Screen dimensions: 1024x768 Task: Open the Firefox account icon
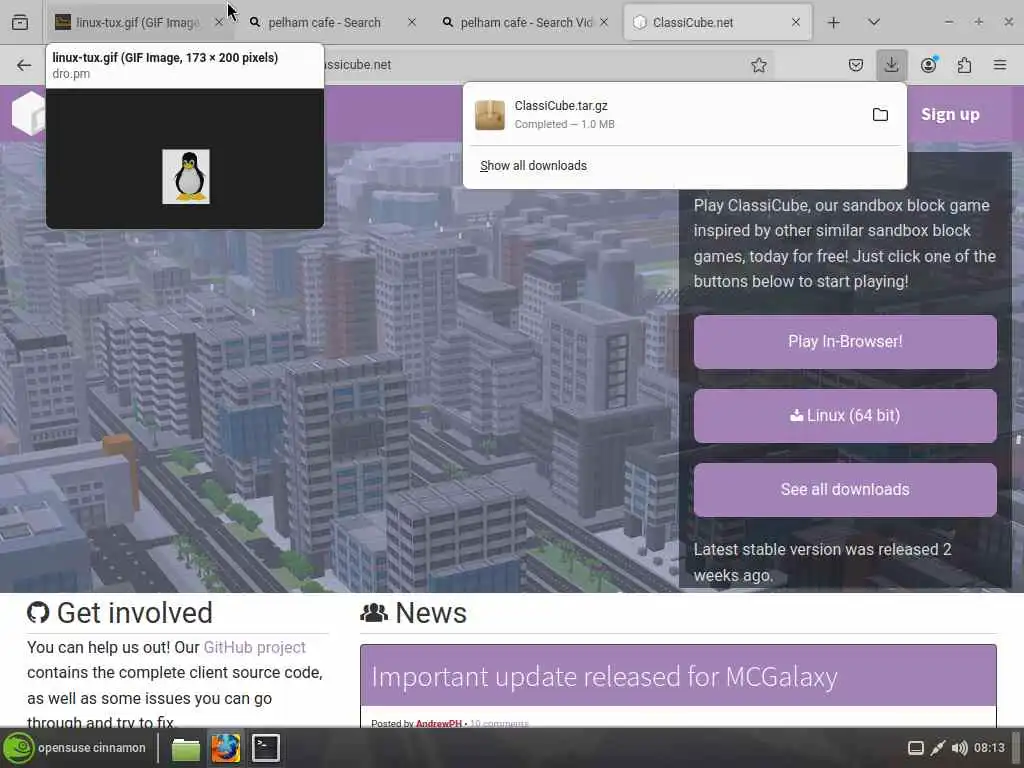pyautogui.click(x=928, y=65)
